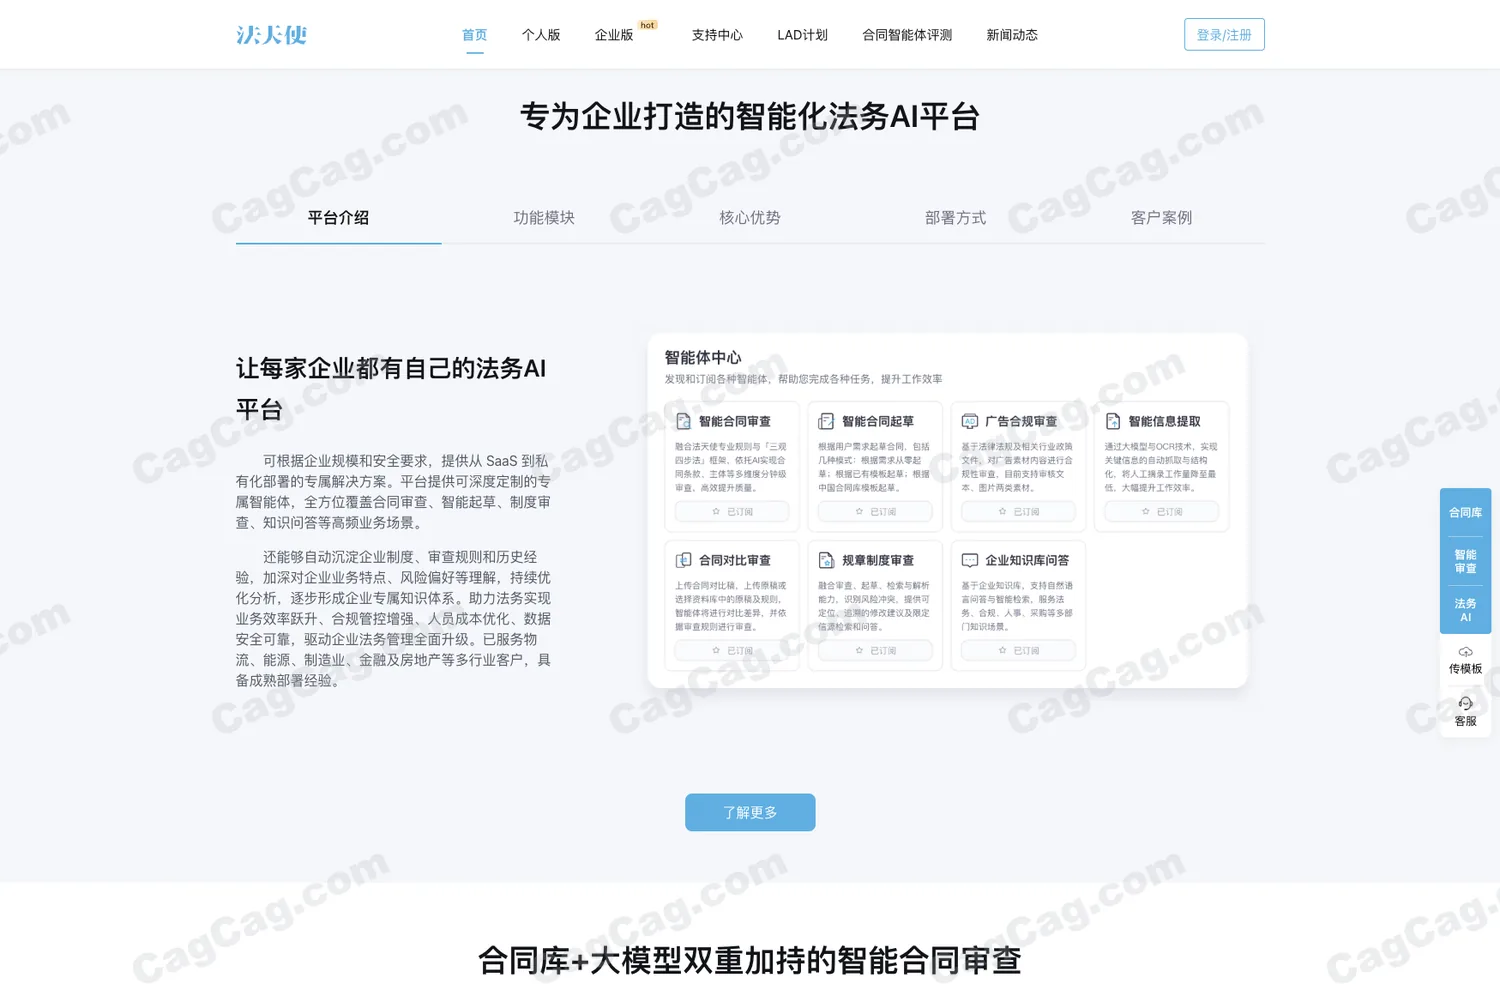Image resolution: width=1500 pixels, height=984 pixels.
Task: Switch to the 核心优势 tab
Action: pyautogui.click(x=750, y=218)
